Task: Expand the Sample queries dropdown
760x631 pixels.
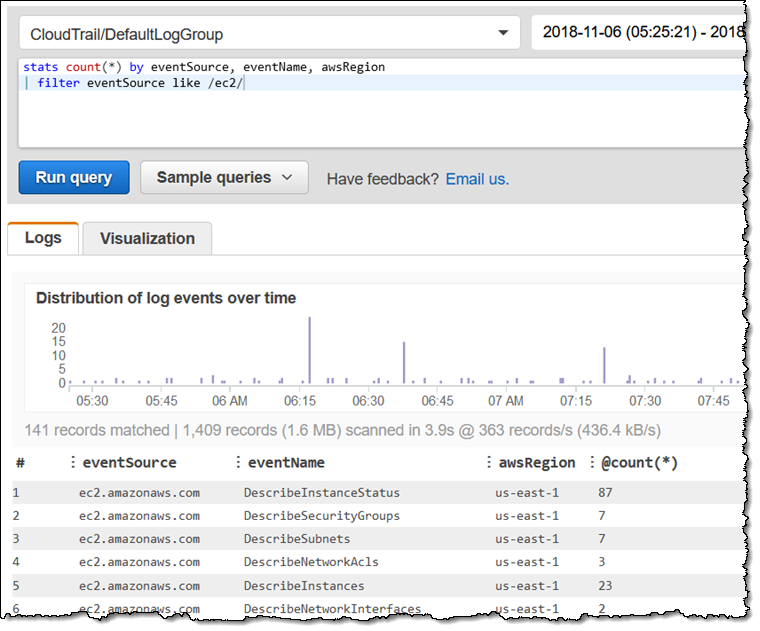Action: [x=224, y=178]
